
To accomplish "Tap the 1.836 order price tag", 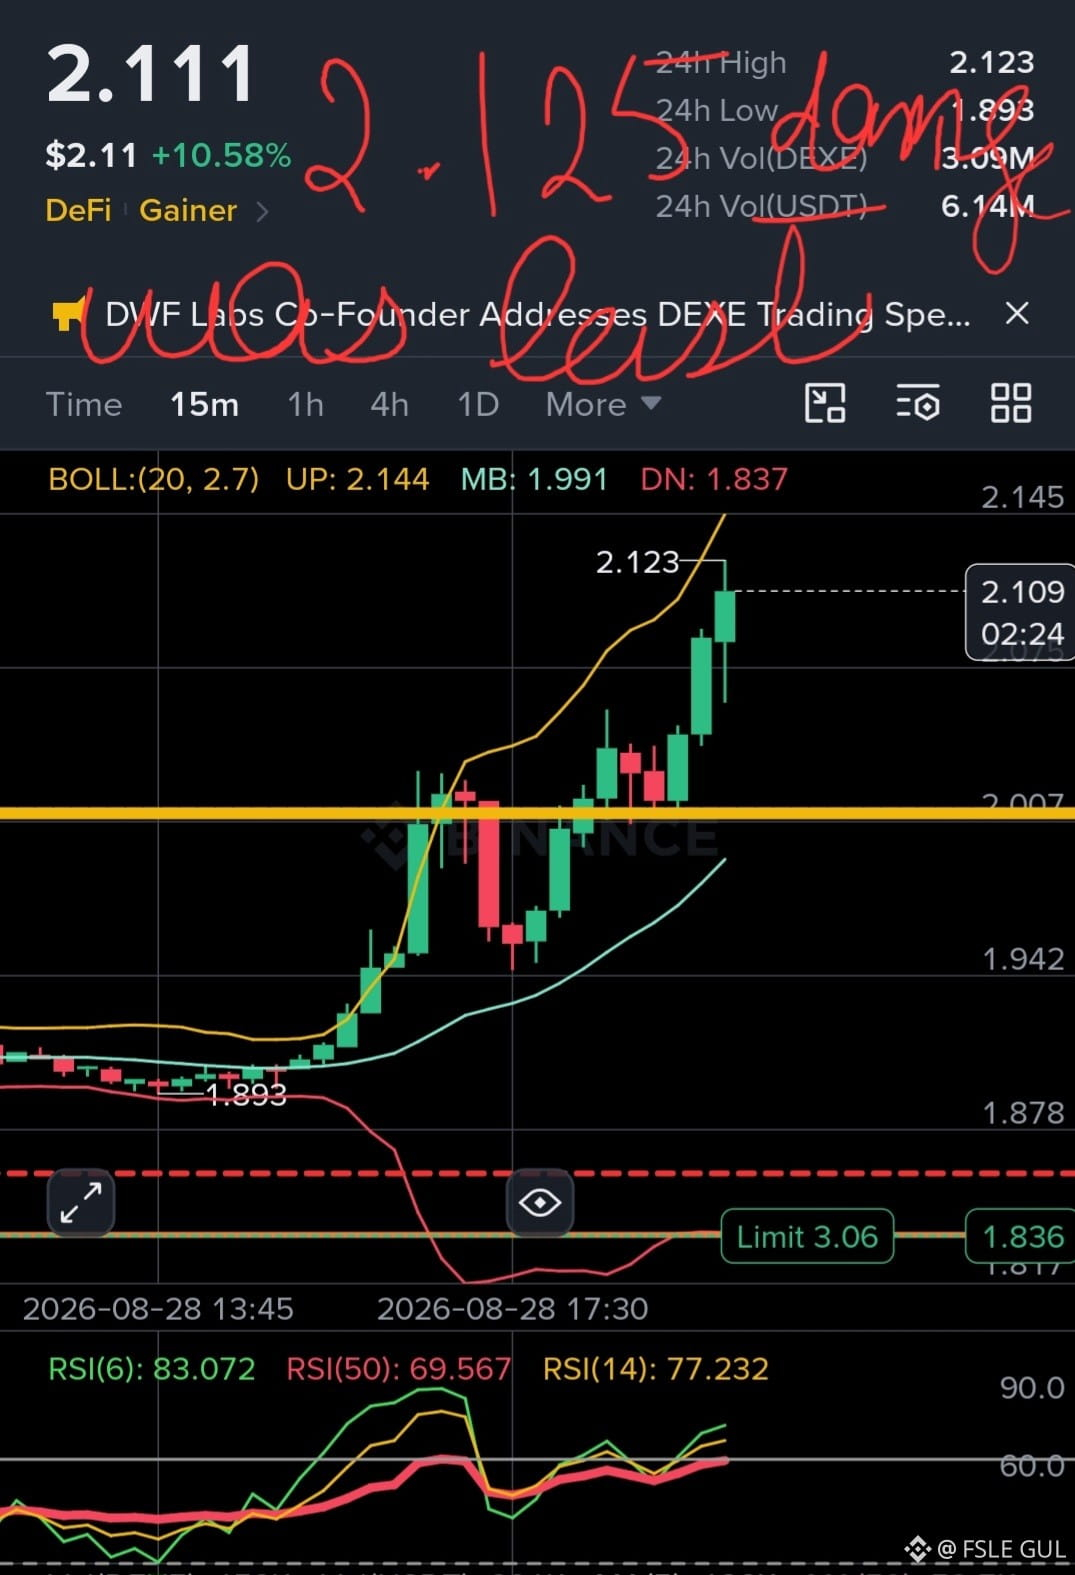I will click(x=1021, y=1237).
